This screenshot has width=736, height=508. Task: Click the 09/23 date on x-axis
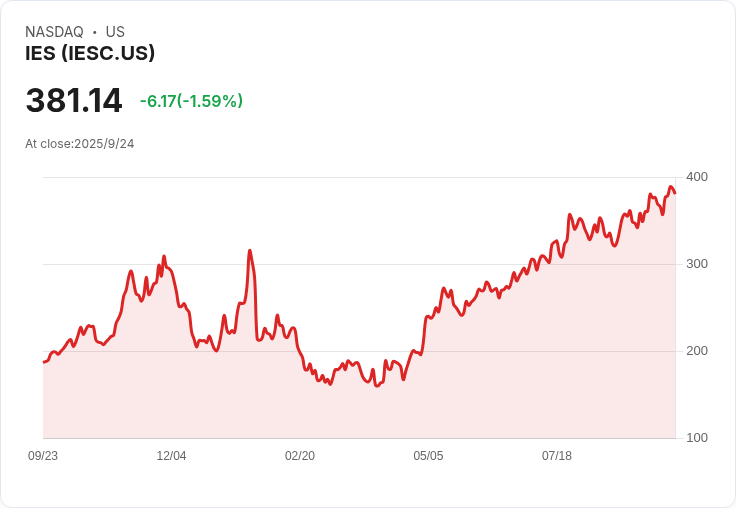[43, 456]
